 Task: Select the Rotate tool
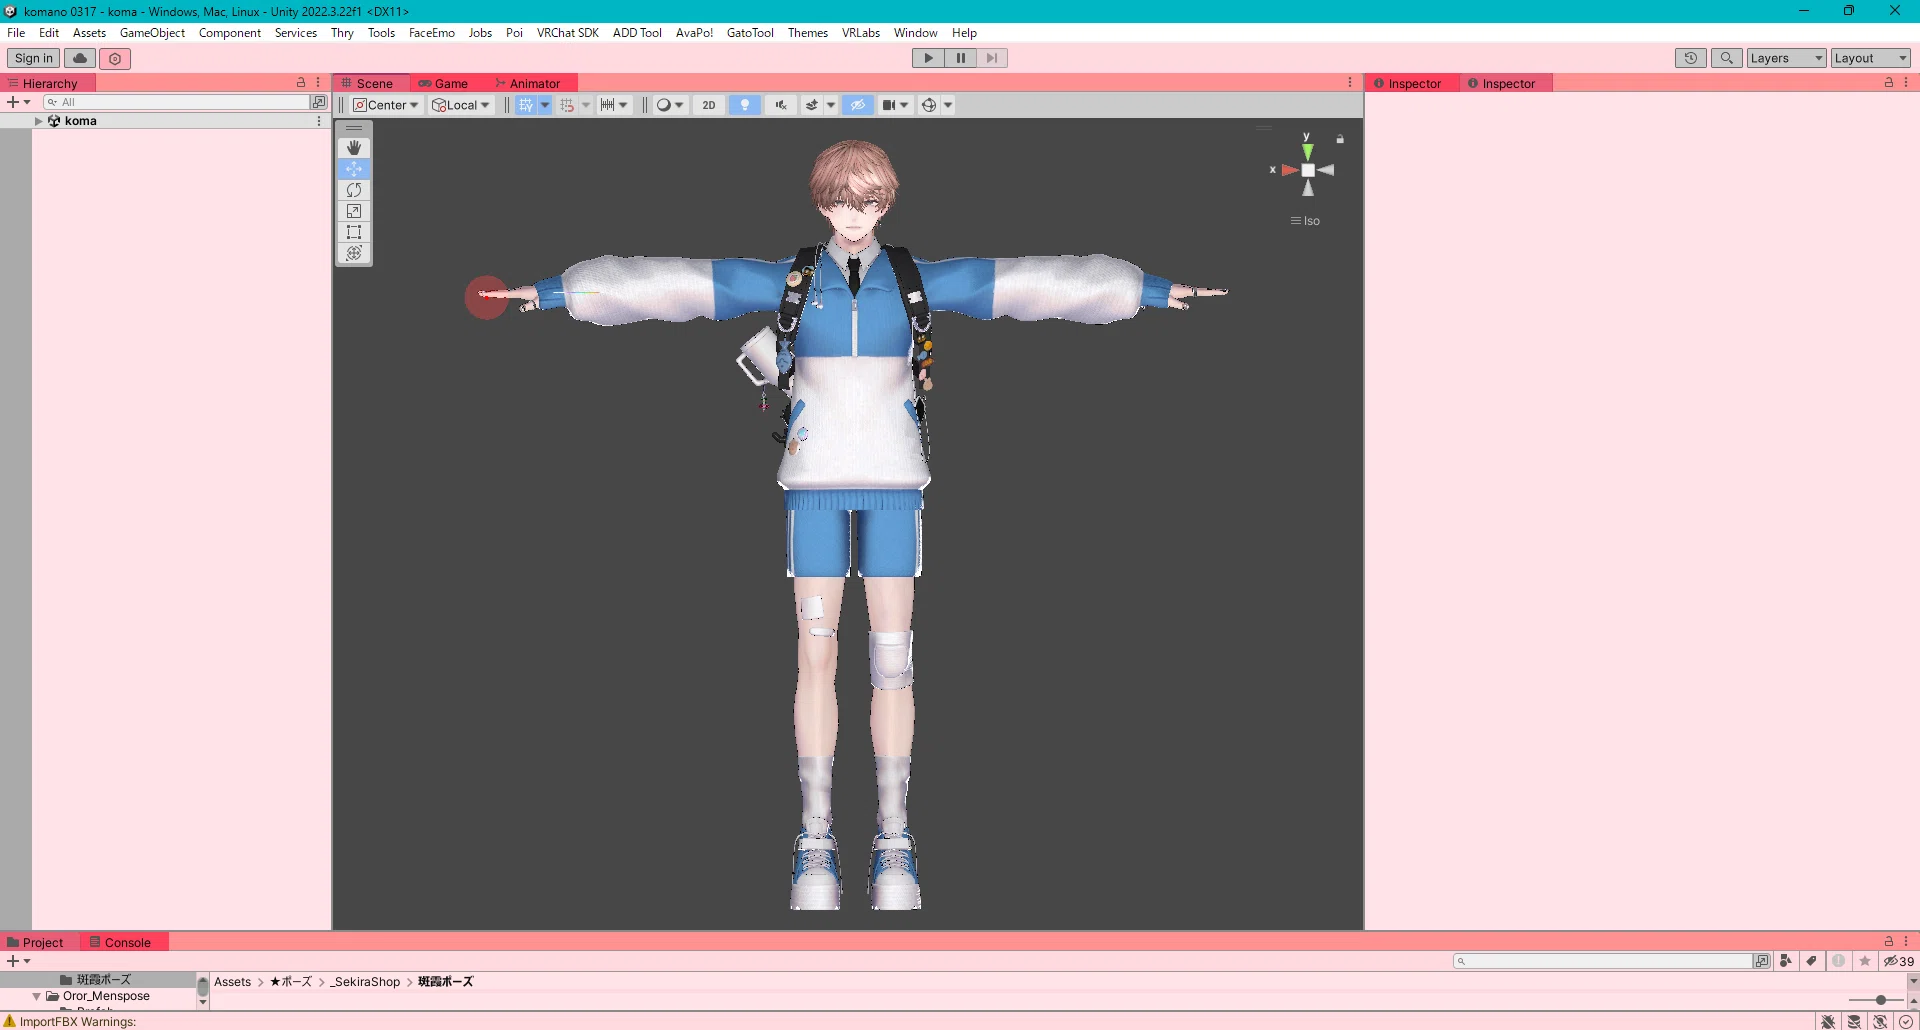coord(354,190)
